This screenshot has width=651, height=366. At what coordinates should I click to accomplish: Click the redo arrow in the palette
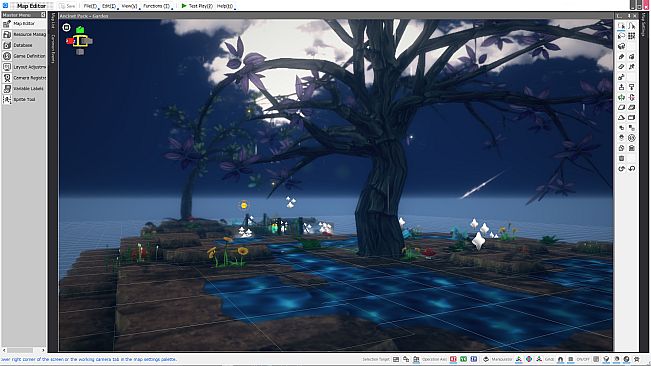[622, 168]
